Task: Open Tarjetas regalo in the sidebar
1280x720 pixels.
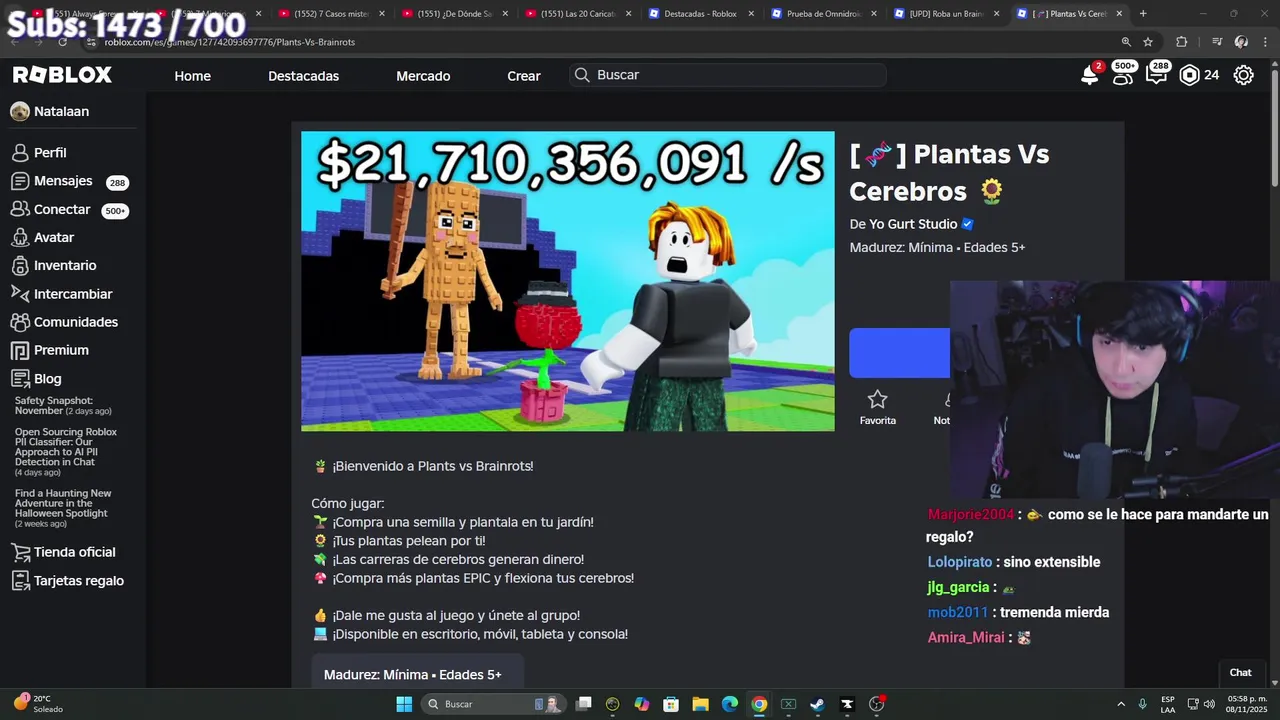Action: (x=79, y=581)
